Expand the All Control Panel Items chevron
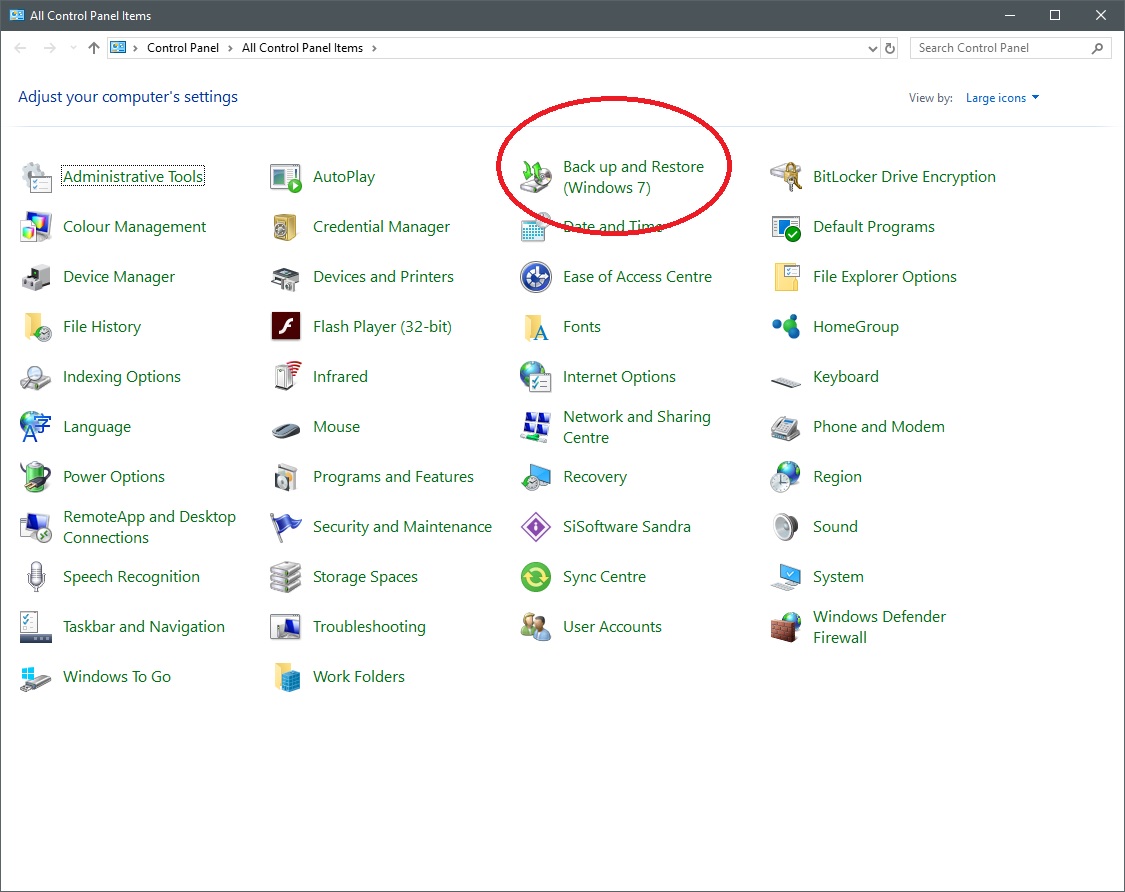The width and height of the screenshot is (1125, 892). tap(374, 48)
